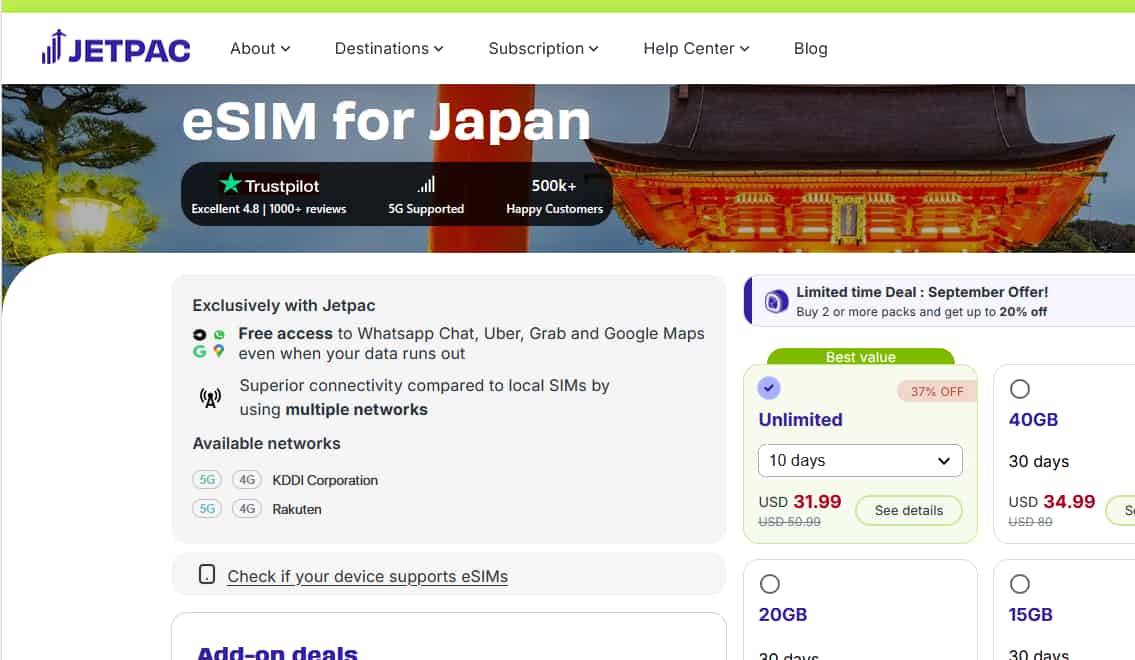Screen dimensions: 1135x660
Task: Click the 15GB plan title
Action: (1031, 614)
